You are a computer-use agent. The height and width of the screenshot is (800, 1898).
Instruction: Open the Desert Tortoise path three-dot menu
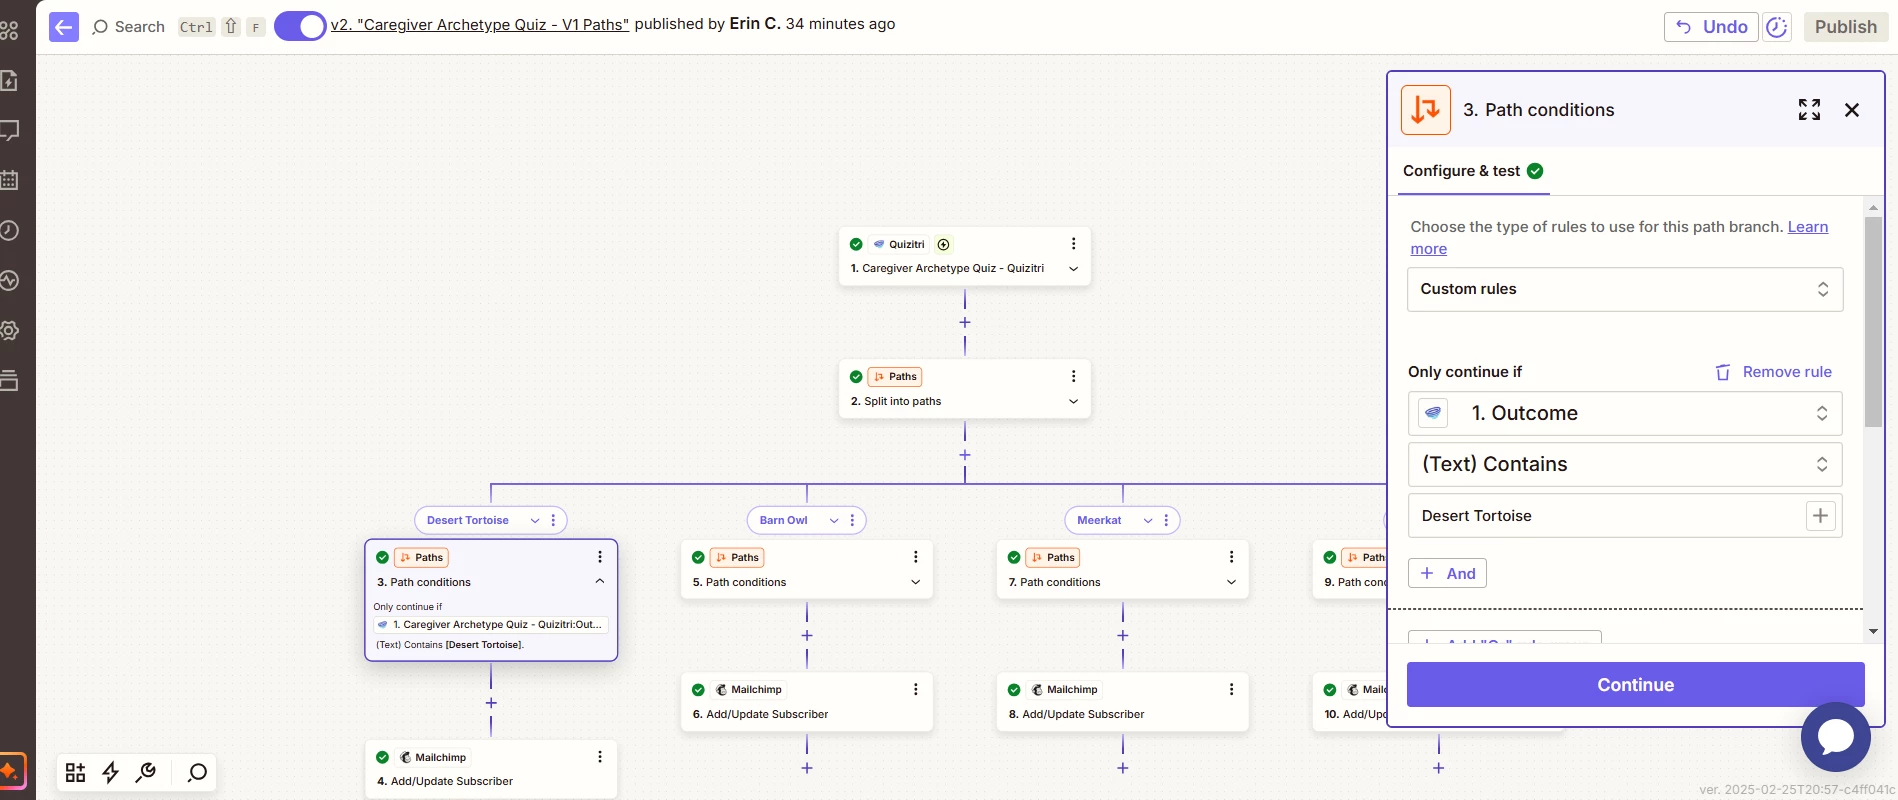(553, 521)
